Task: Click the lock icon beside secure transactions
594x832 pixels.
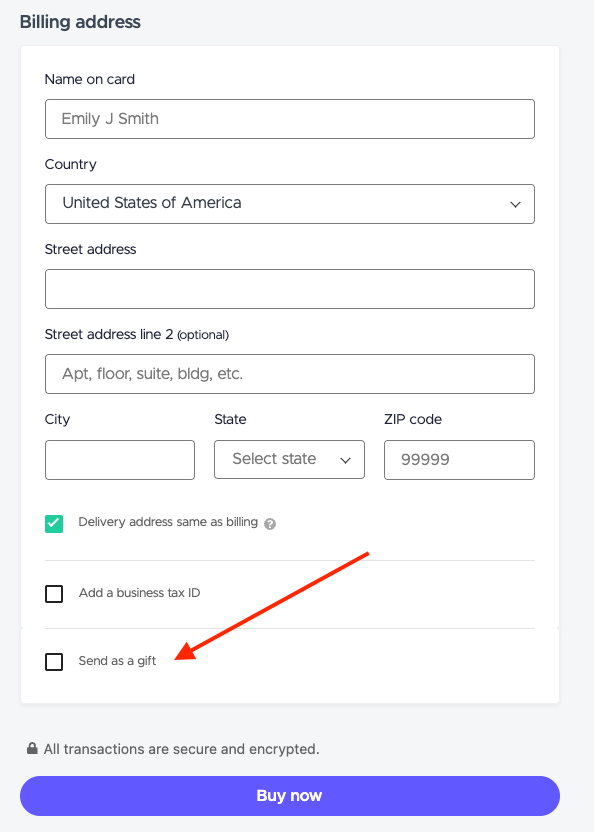Action: (x=32, y=748)
